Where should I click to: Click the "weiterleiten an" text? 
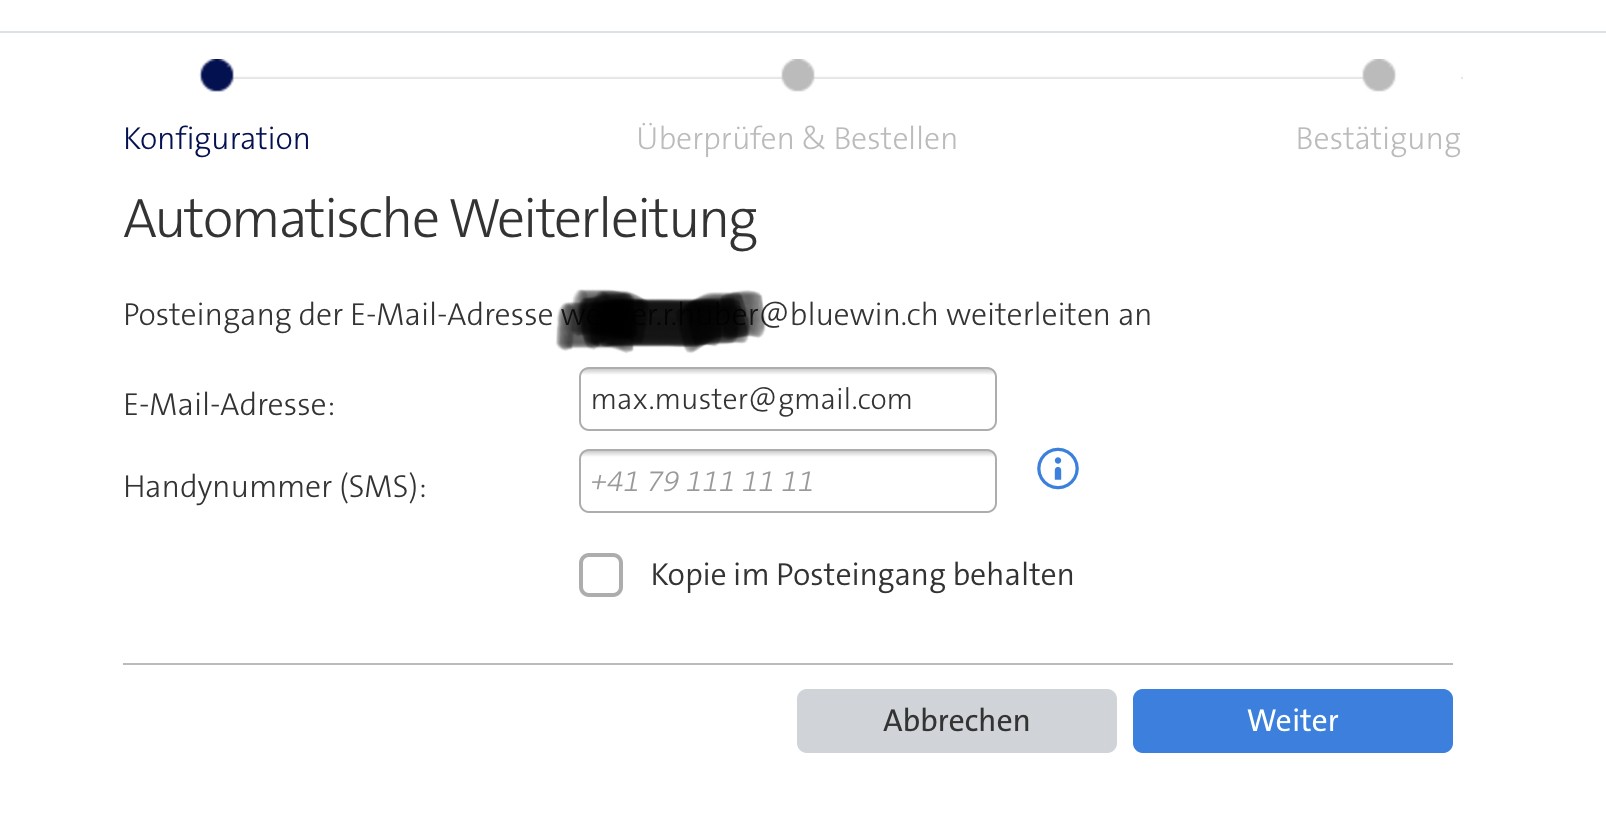(x=1048, y=315)
